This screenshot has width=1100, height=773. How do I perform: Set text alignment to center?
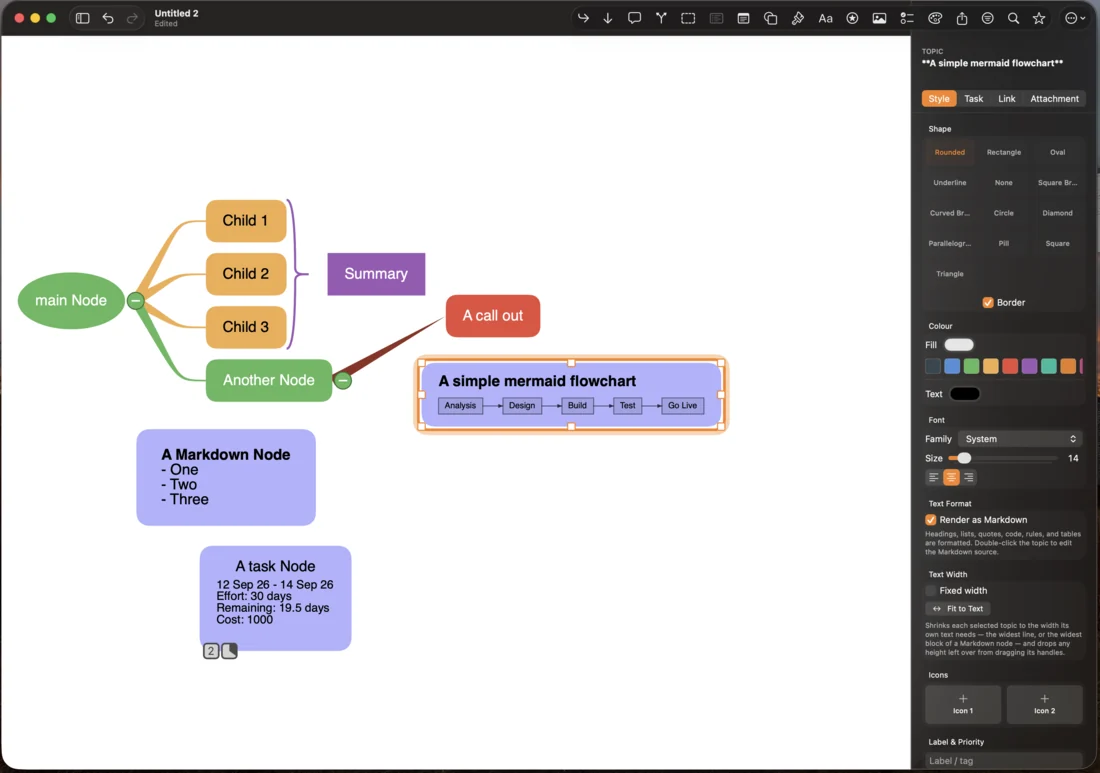(951, 478)
